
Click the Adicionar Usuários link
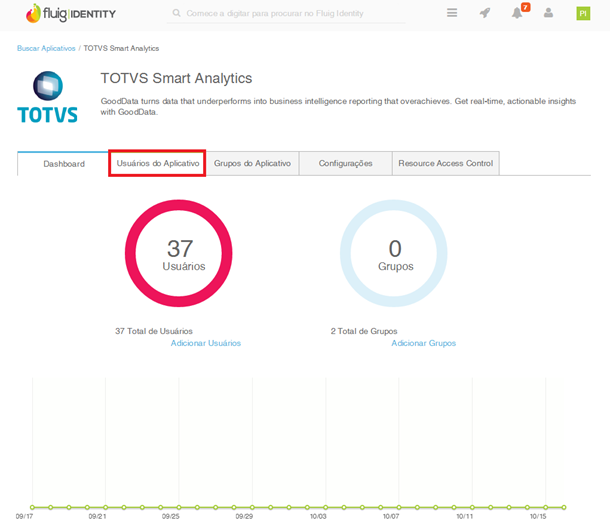(206, 343)
